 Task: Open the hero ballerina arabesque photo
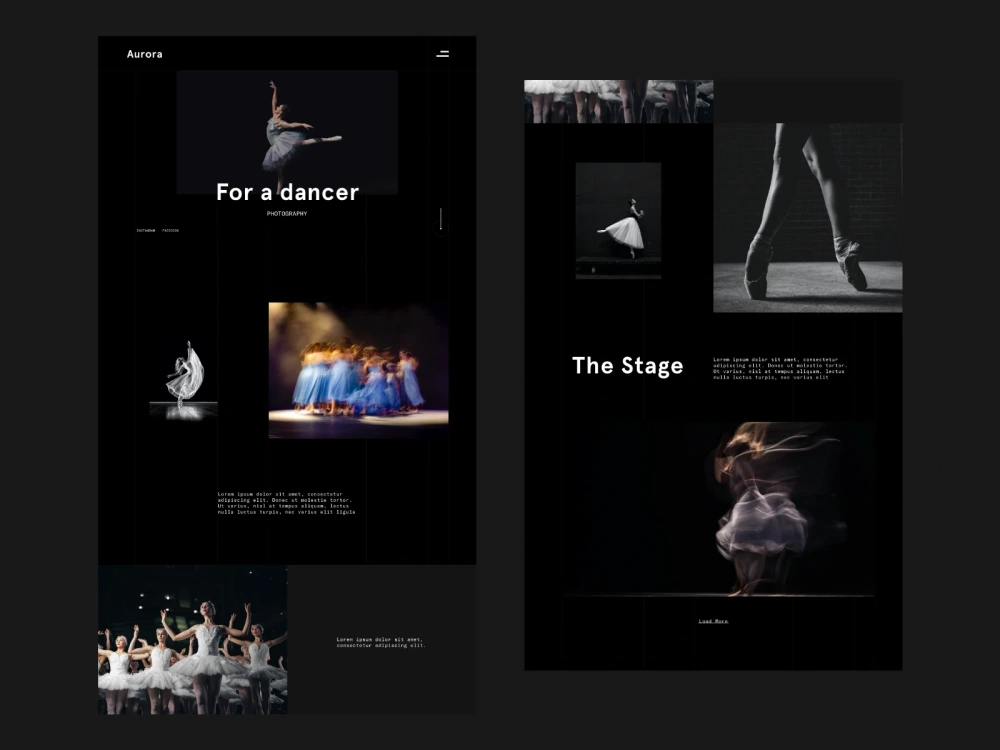(x=287, y=132)
